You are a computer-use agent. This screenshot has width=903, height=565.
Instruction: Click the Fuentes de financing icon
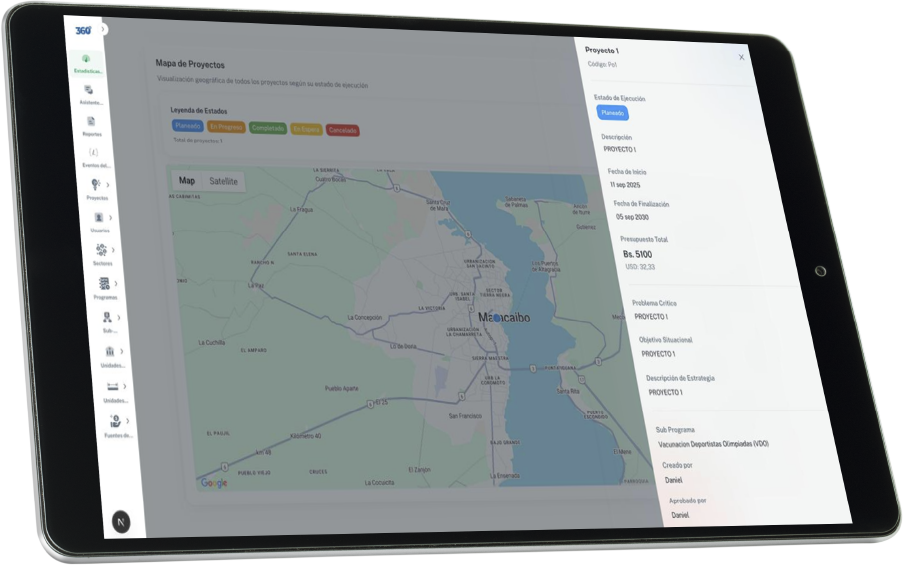(x=115, y=422)
